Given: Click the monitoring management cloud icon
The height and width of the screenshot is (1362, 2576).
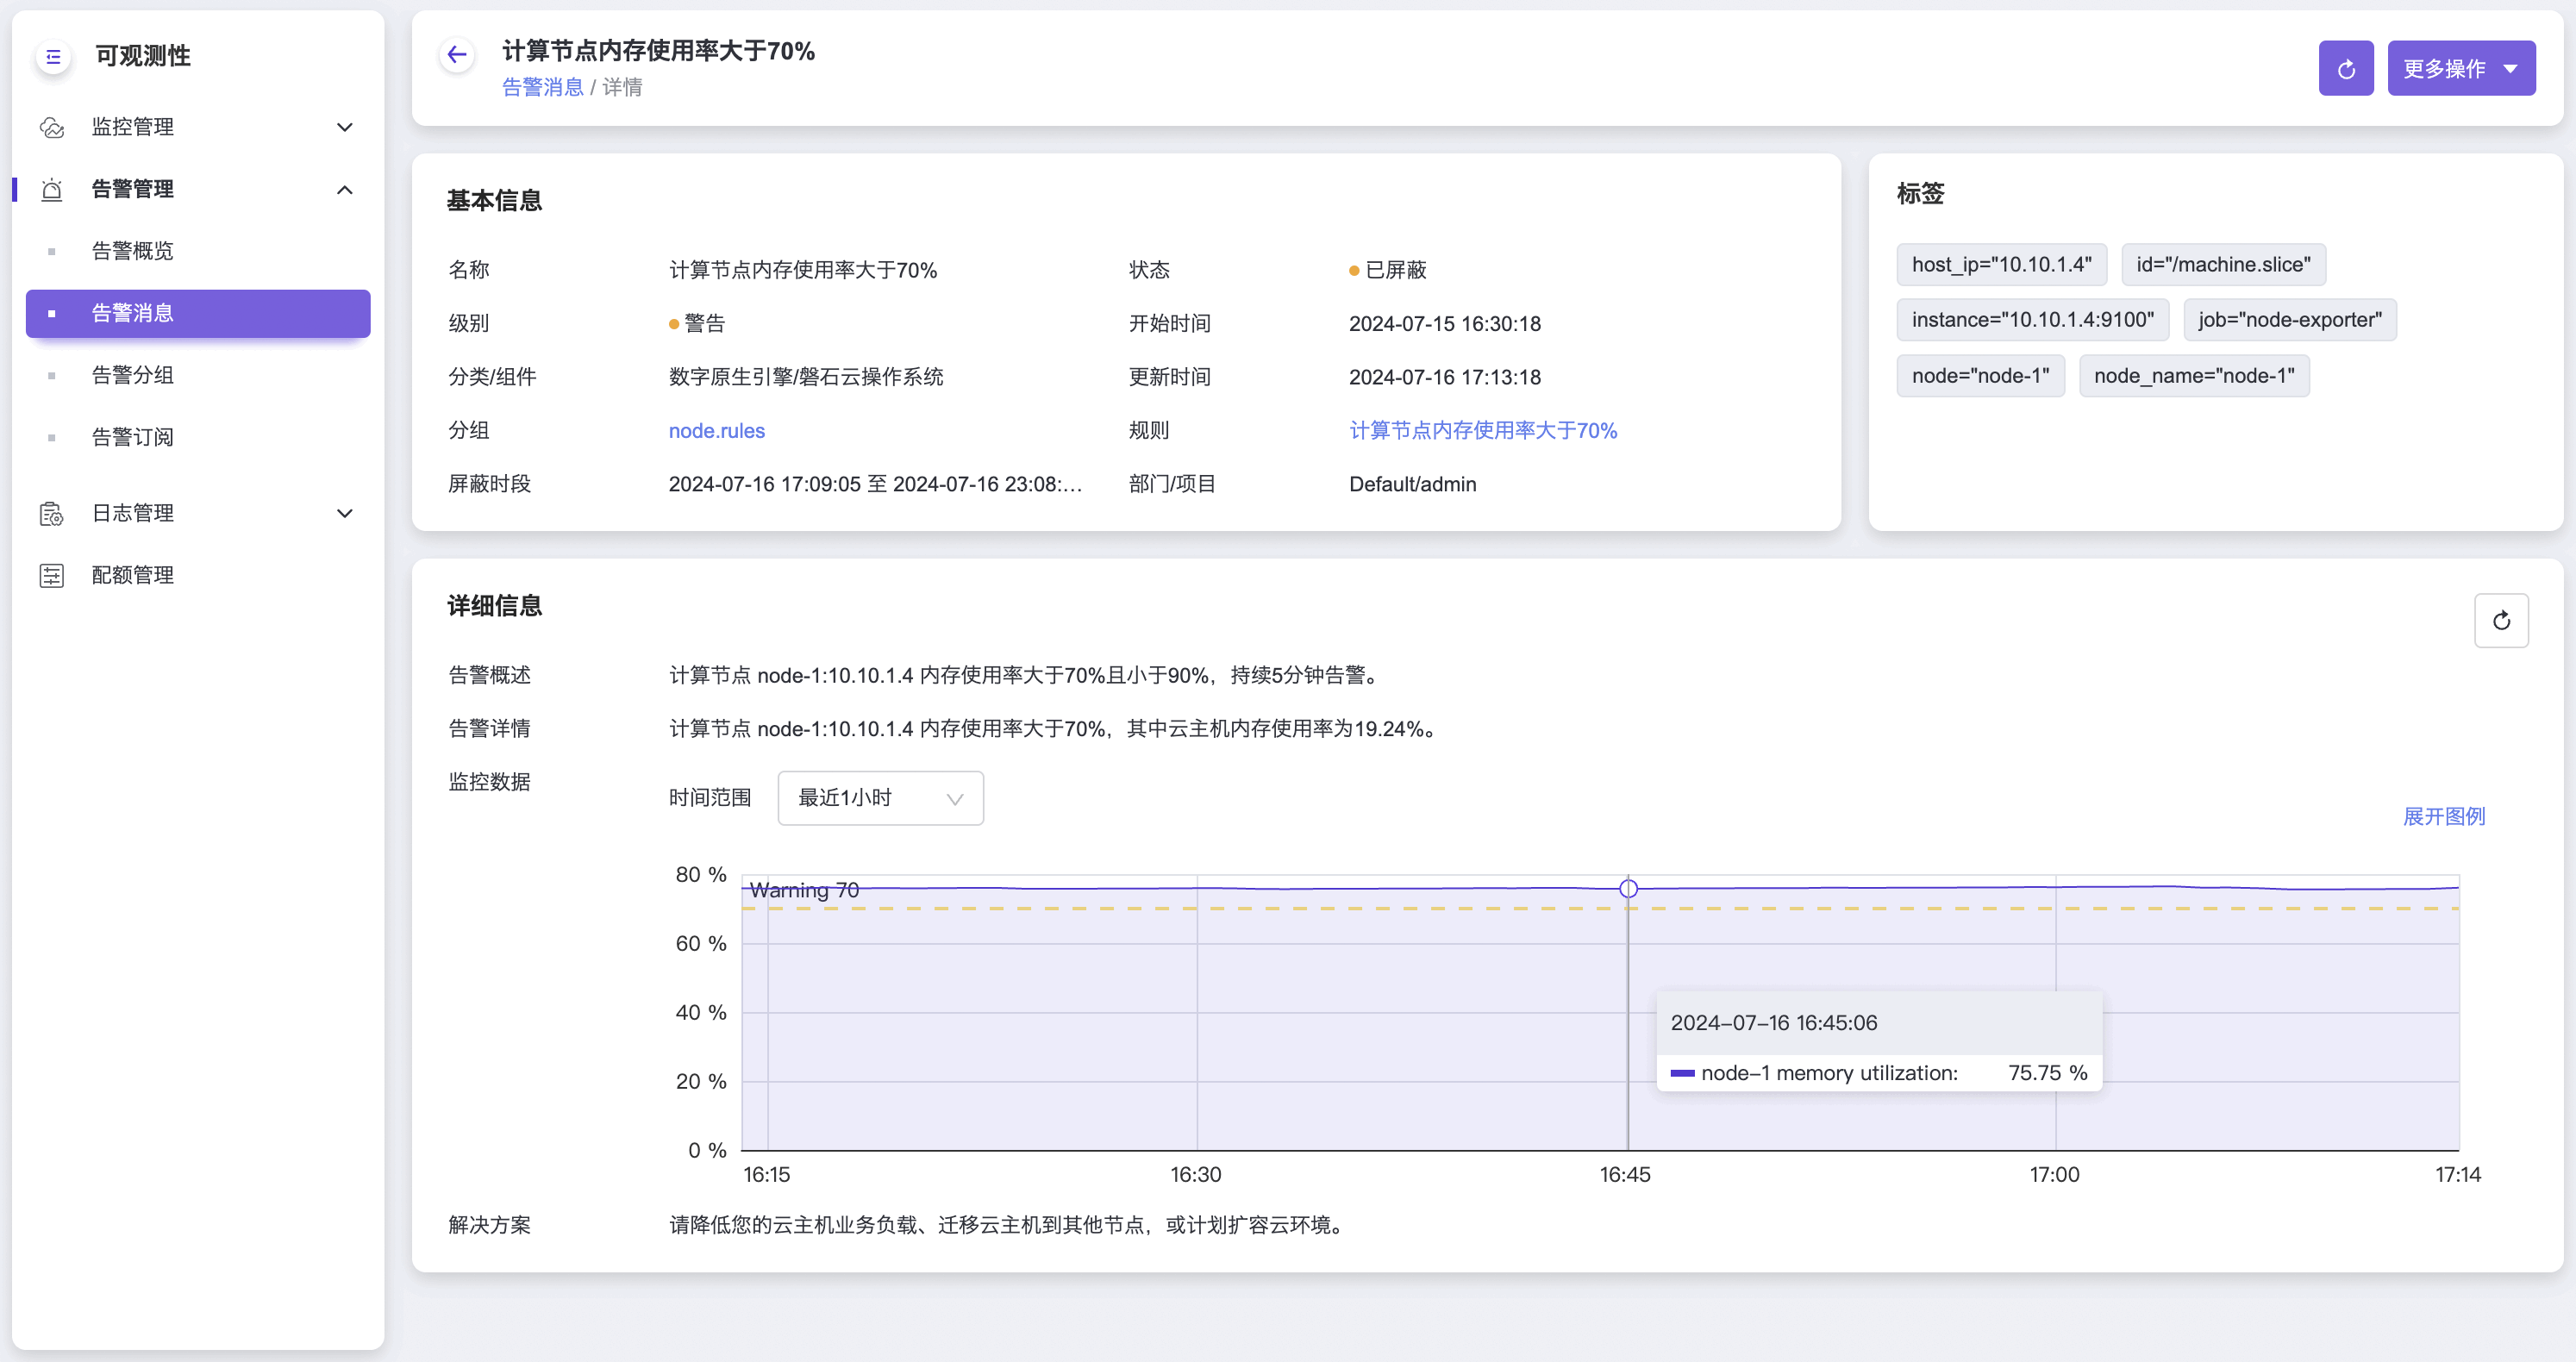Looking at the screenshot, I should tap(52, 128).
